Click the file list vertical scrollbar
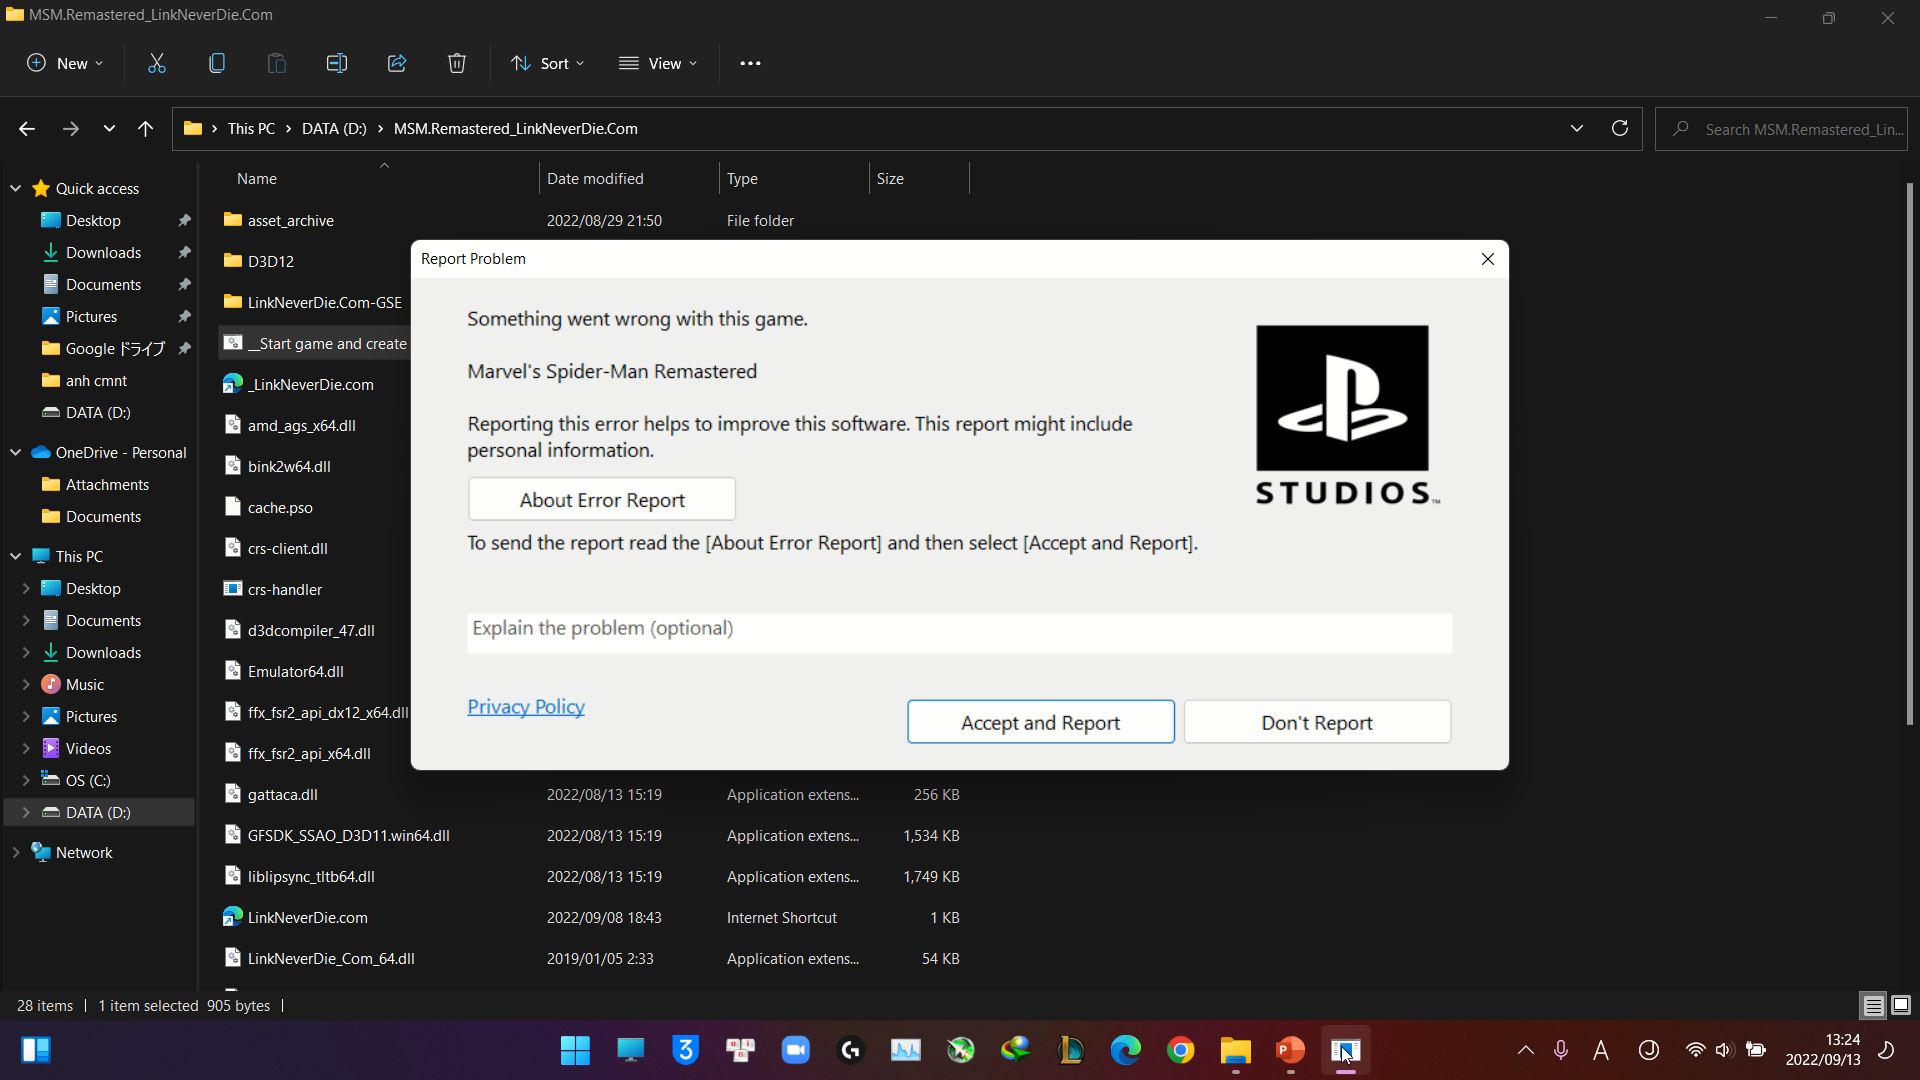Image resolution: width=1920 pixels, height=1080 pixels. (x=1909, y=453)
